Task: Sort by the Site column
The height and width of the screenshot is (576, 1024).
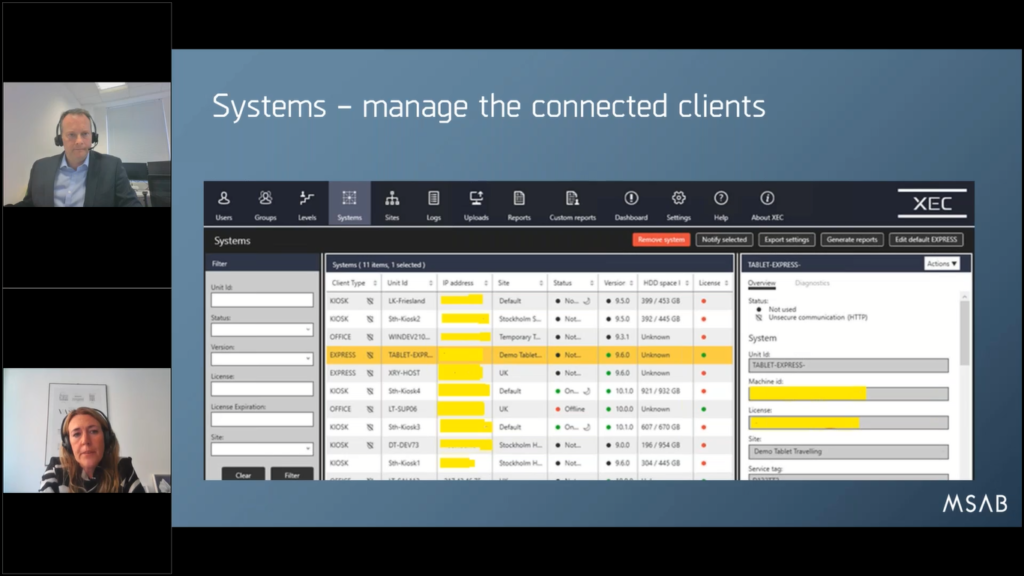Action: tap(520, 283)
